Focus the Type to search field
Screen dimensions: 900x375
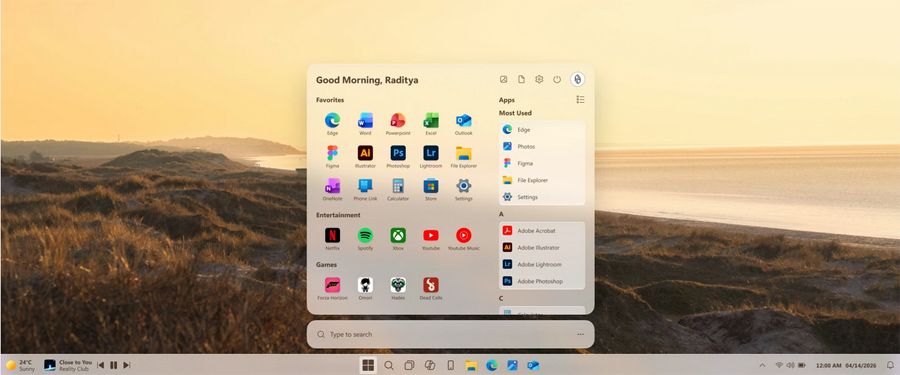[x=451, y=334]
